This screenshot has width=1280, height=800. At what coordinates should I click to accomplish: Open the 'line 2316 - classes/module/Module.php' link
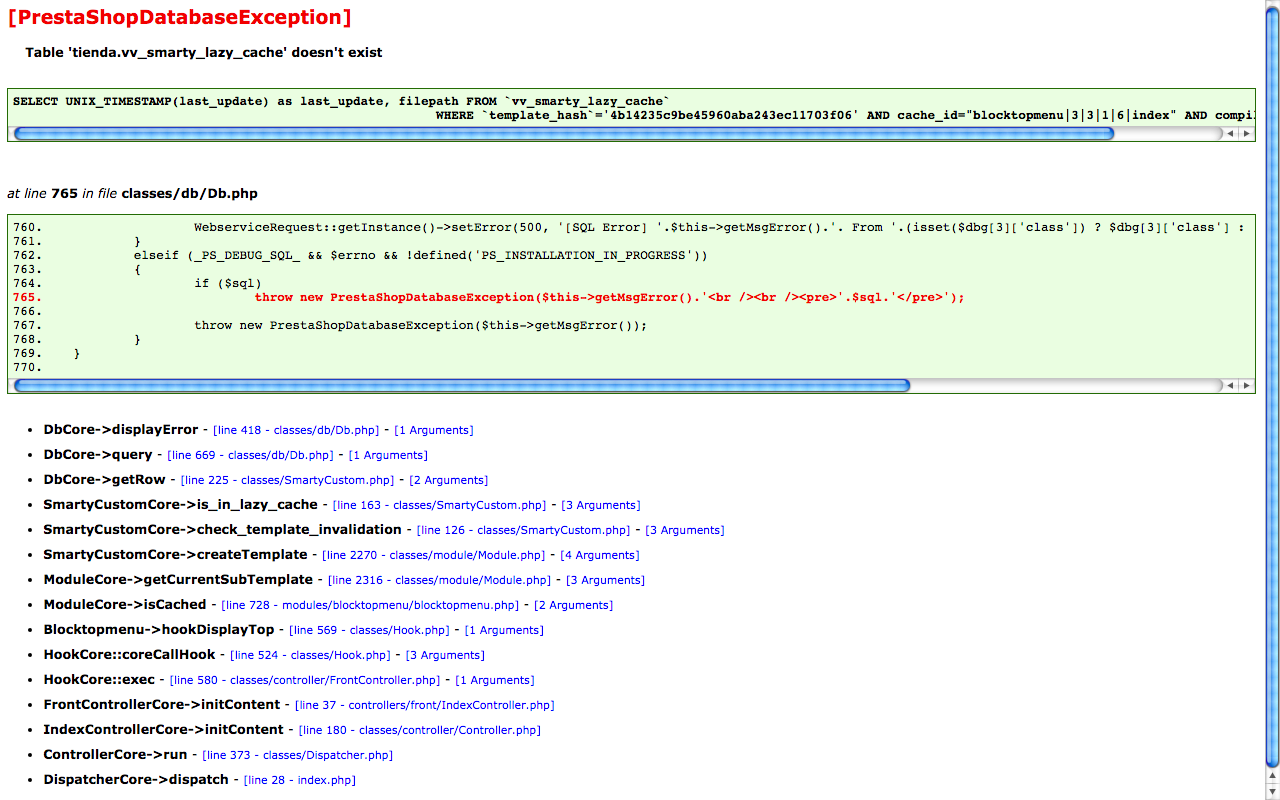coord(440,580)
